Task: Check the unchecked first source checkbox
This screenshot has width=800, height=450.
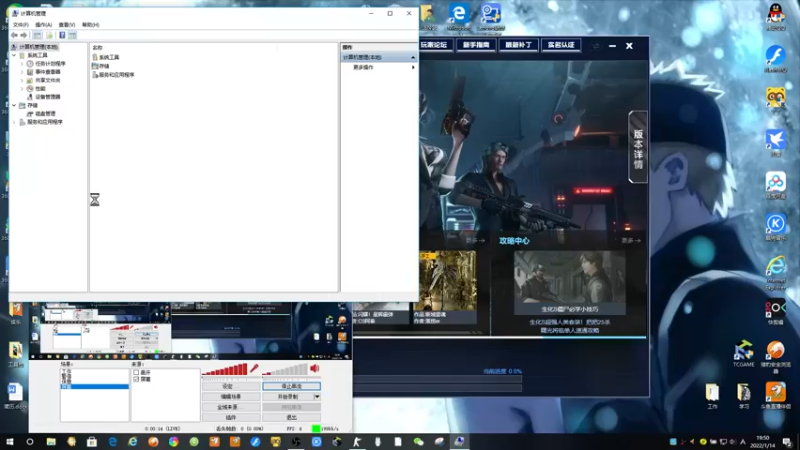Action: (136, 372)
